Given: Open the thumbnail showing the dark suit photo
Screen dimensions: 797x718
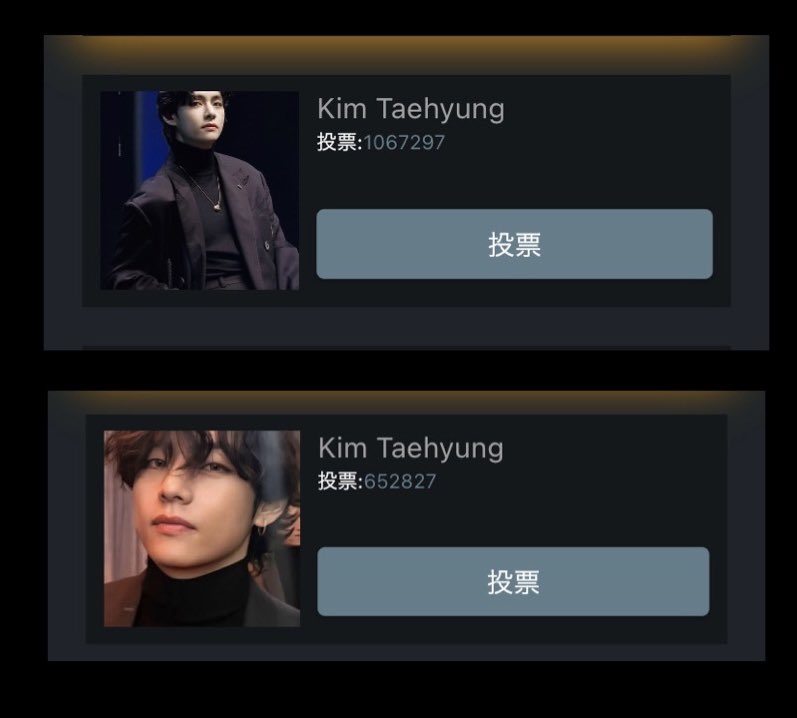Looking at the screenshot, I should 199,191.
